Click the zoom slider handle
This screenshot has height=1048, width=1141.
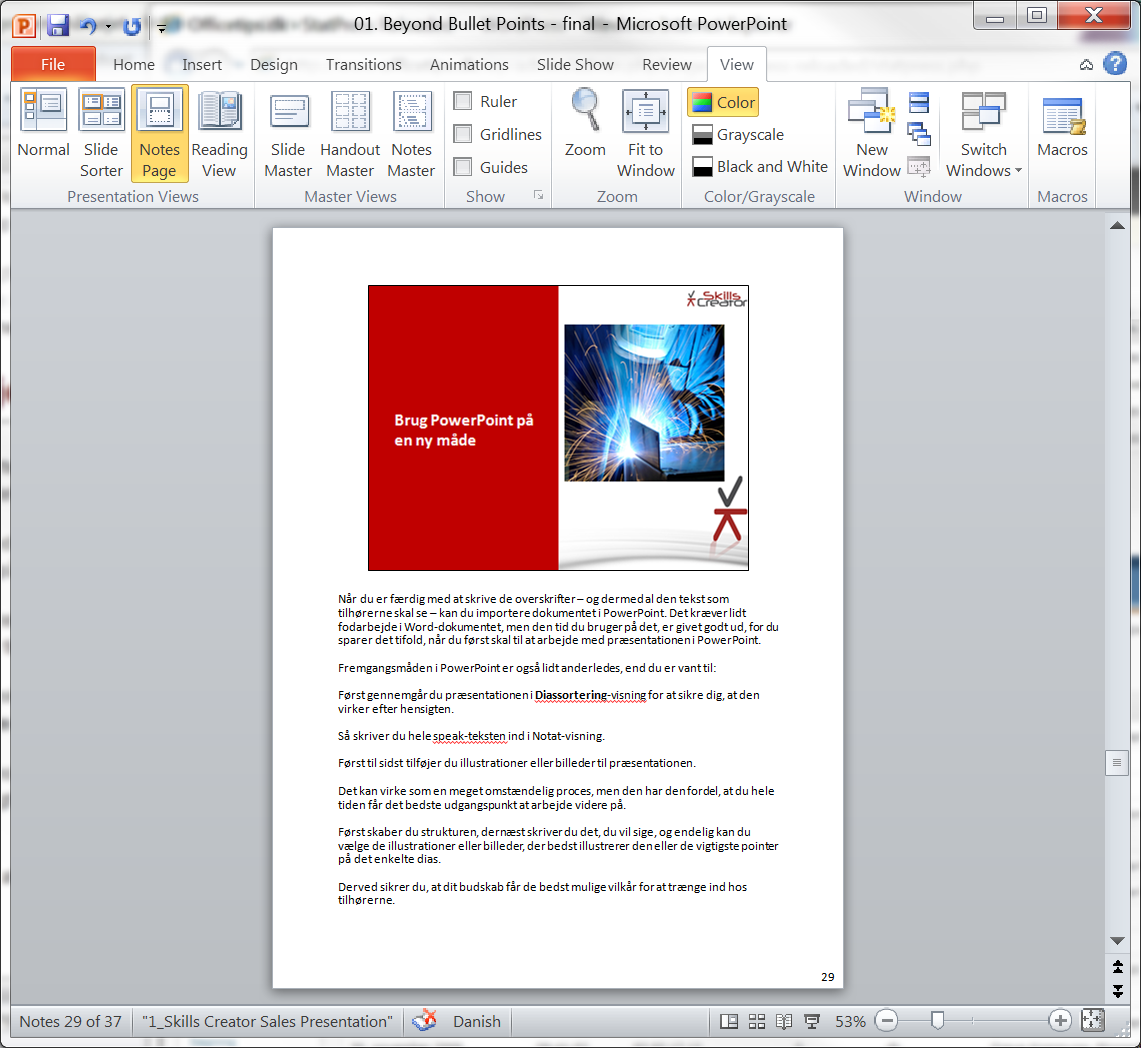coord(937,1021)
